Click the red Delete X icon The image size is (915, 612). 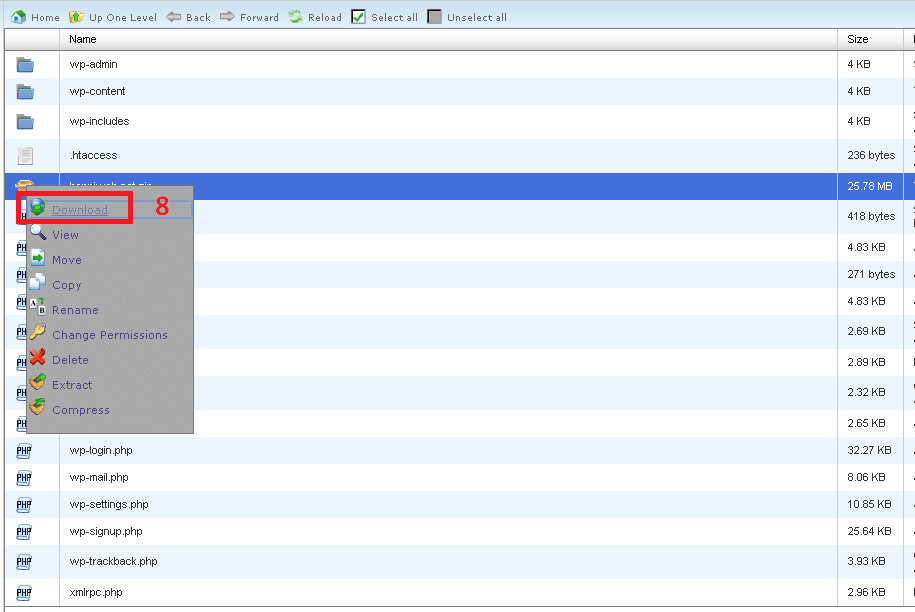click(38, 359)
